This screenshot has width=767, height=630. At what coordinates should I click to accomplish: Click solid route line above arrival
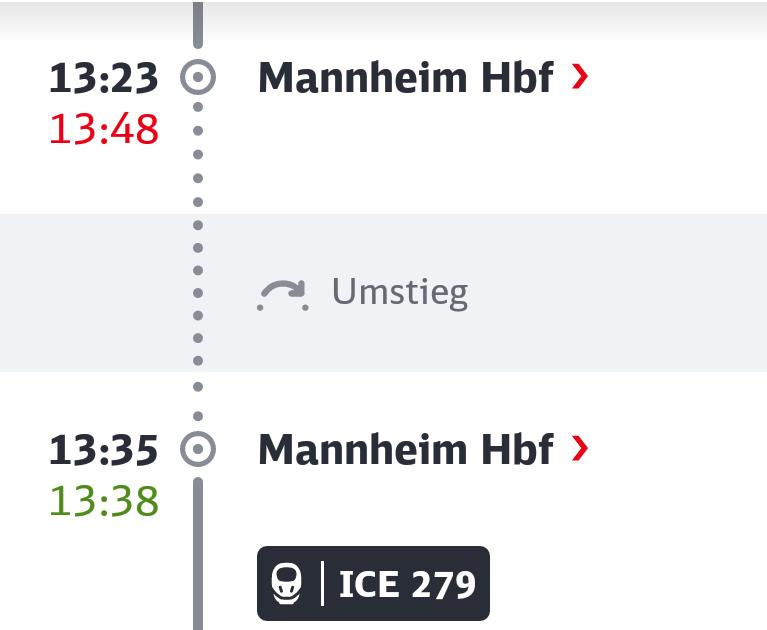coord(198,24)
